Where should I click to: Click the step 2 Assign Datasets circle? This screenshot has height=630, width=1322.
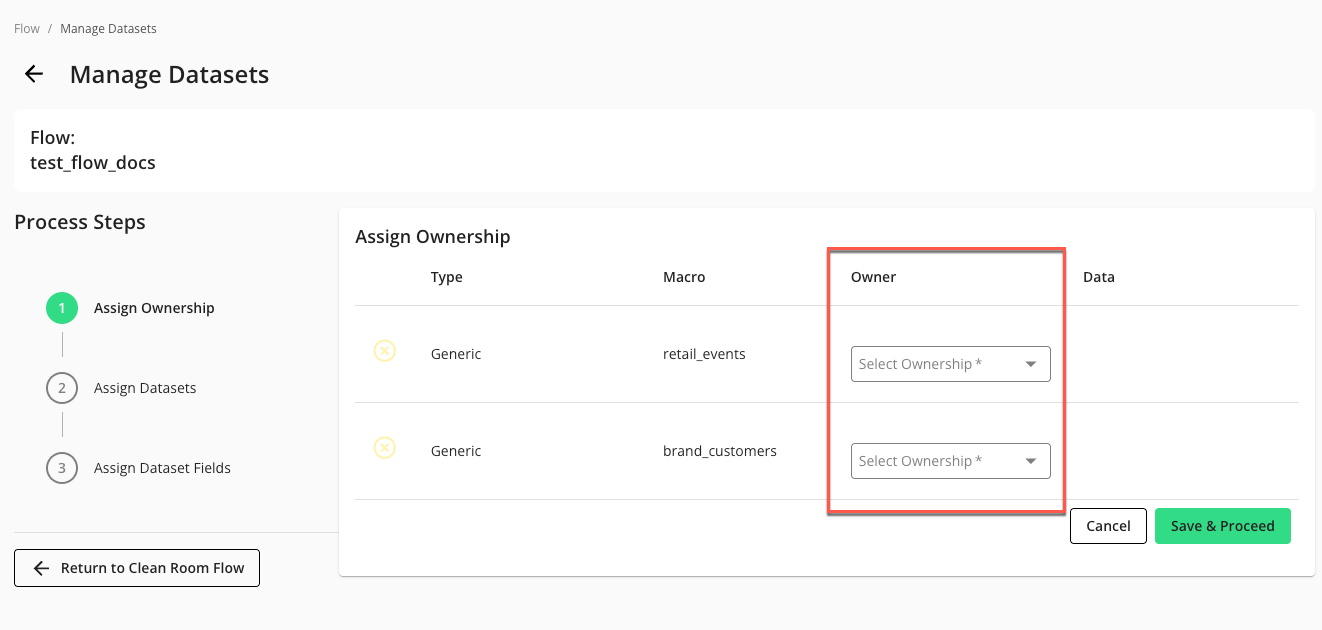(61, 388)
